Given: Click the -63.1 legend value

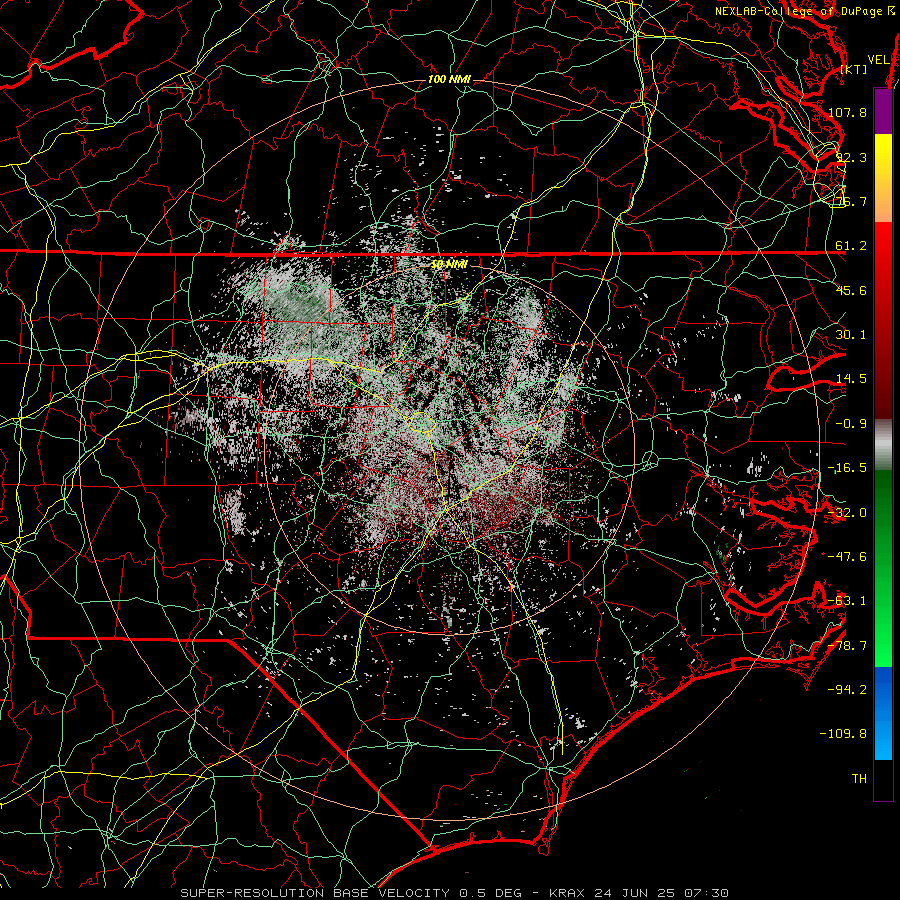Looking at the screenshot, I should point(847,601).
